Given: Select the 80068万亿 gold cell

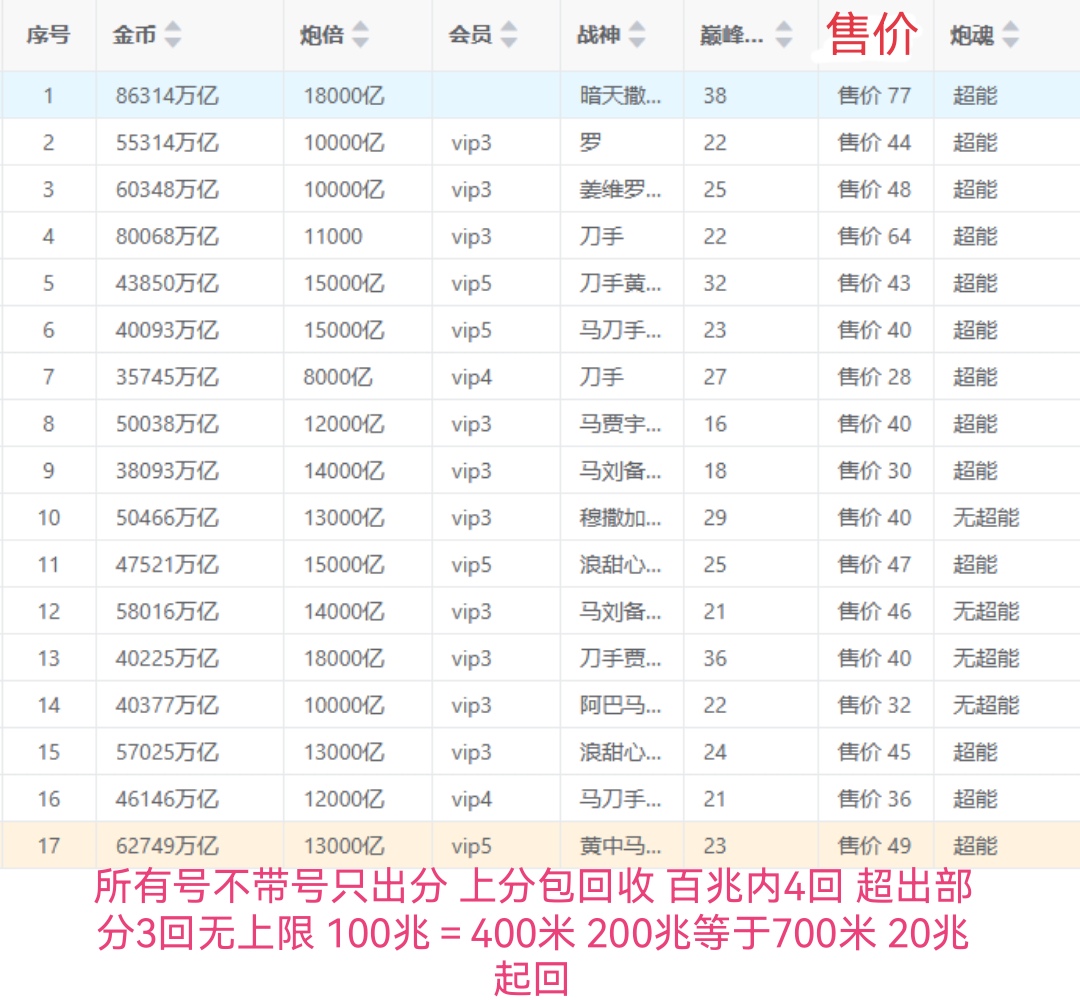Looking at the screenshot, I should [167, 237].
